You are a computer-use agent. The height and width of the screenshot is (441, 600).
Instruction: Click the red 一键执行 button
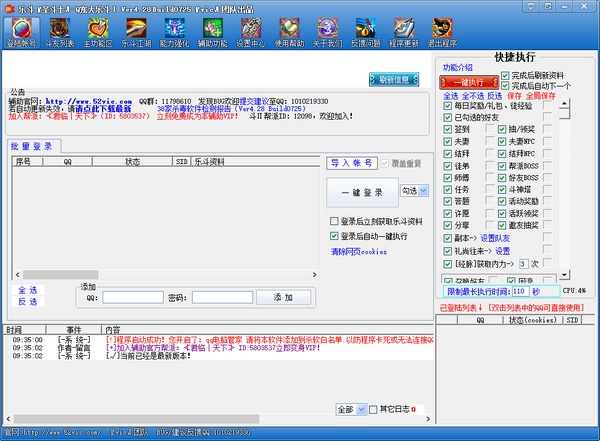469,81
